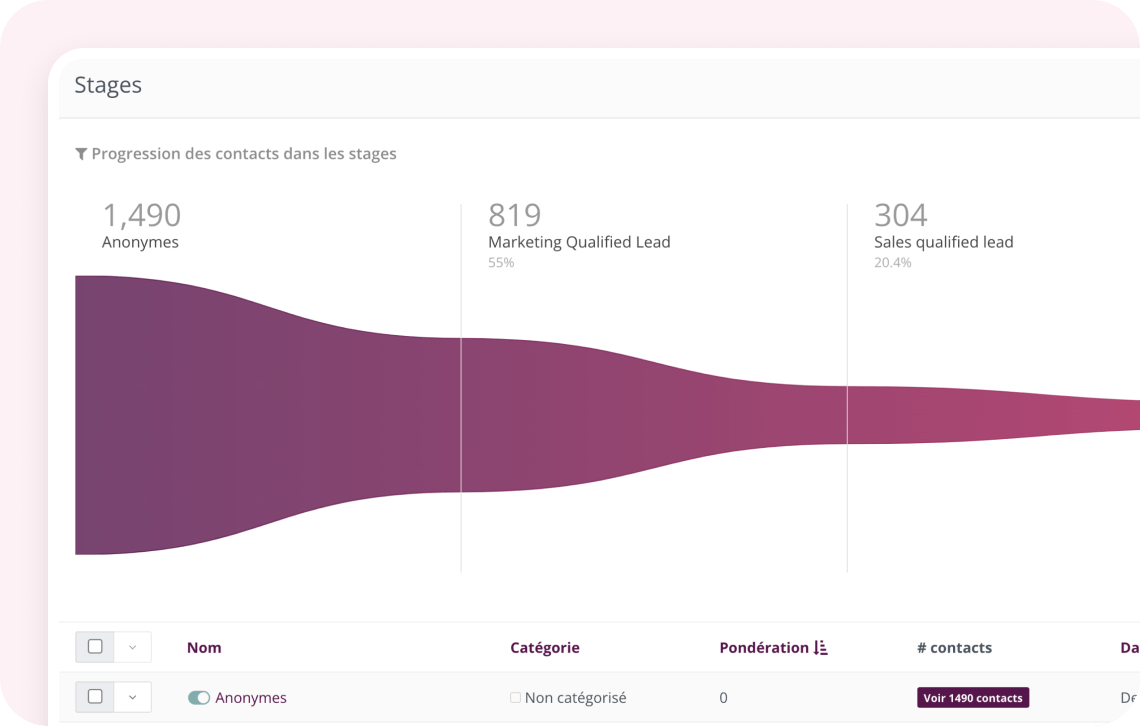This screenshot has width=1140, height=726.
Task: Open the Anonymes stage name link
Action: pos(251,698)
